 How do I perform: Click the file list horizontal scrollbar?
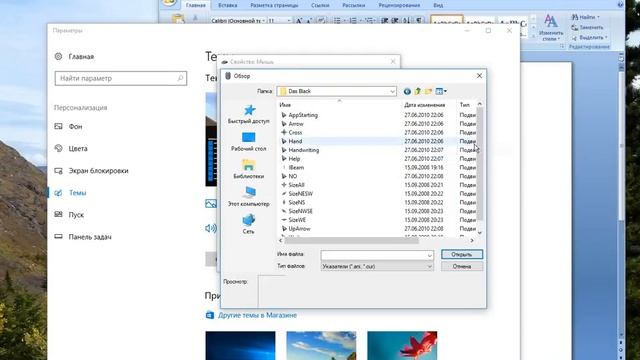(x=351, y=240)
